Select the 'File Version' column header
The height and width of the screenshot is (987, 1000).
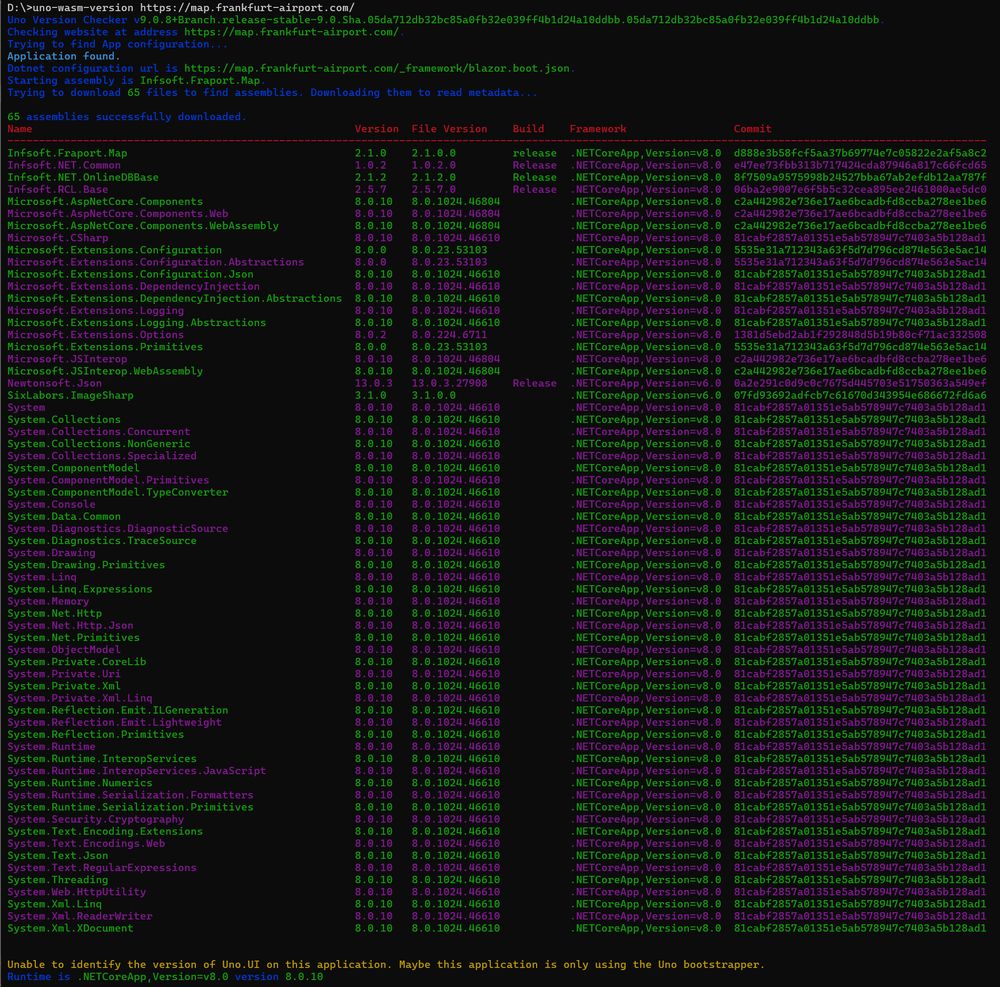(x=449, y=129)
